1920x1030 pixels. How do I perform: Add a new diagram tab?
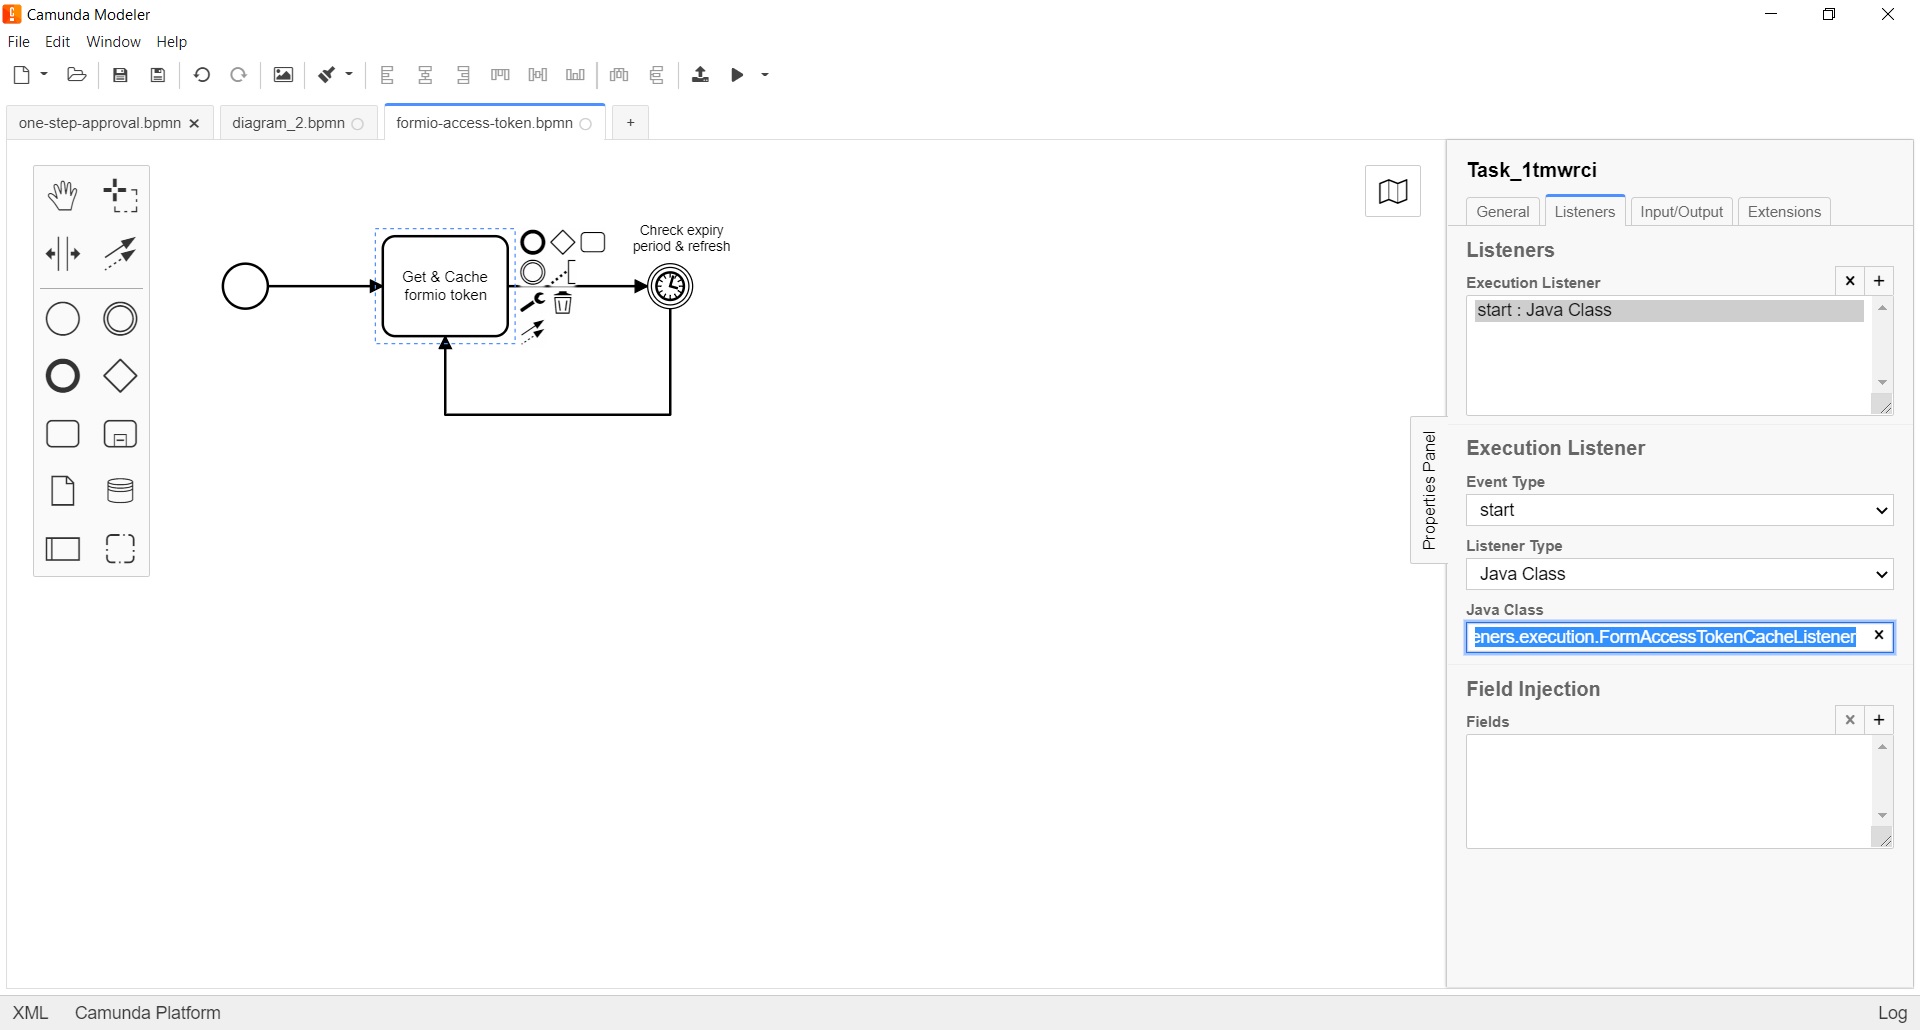pos(630,123)
